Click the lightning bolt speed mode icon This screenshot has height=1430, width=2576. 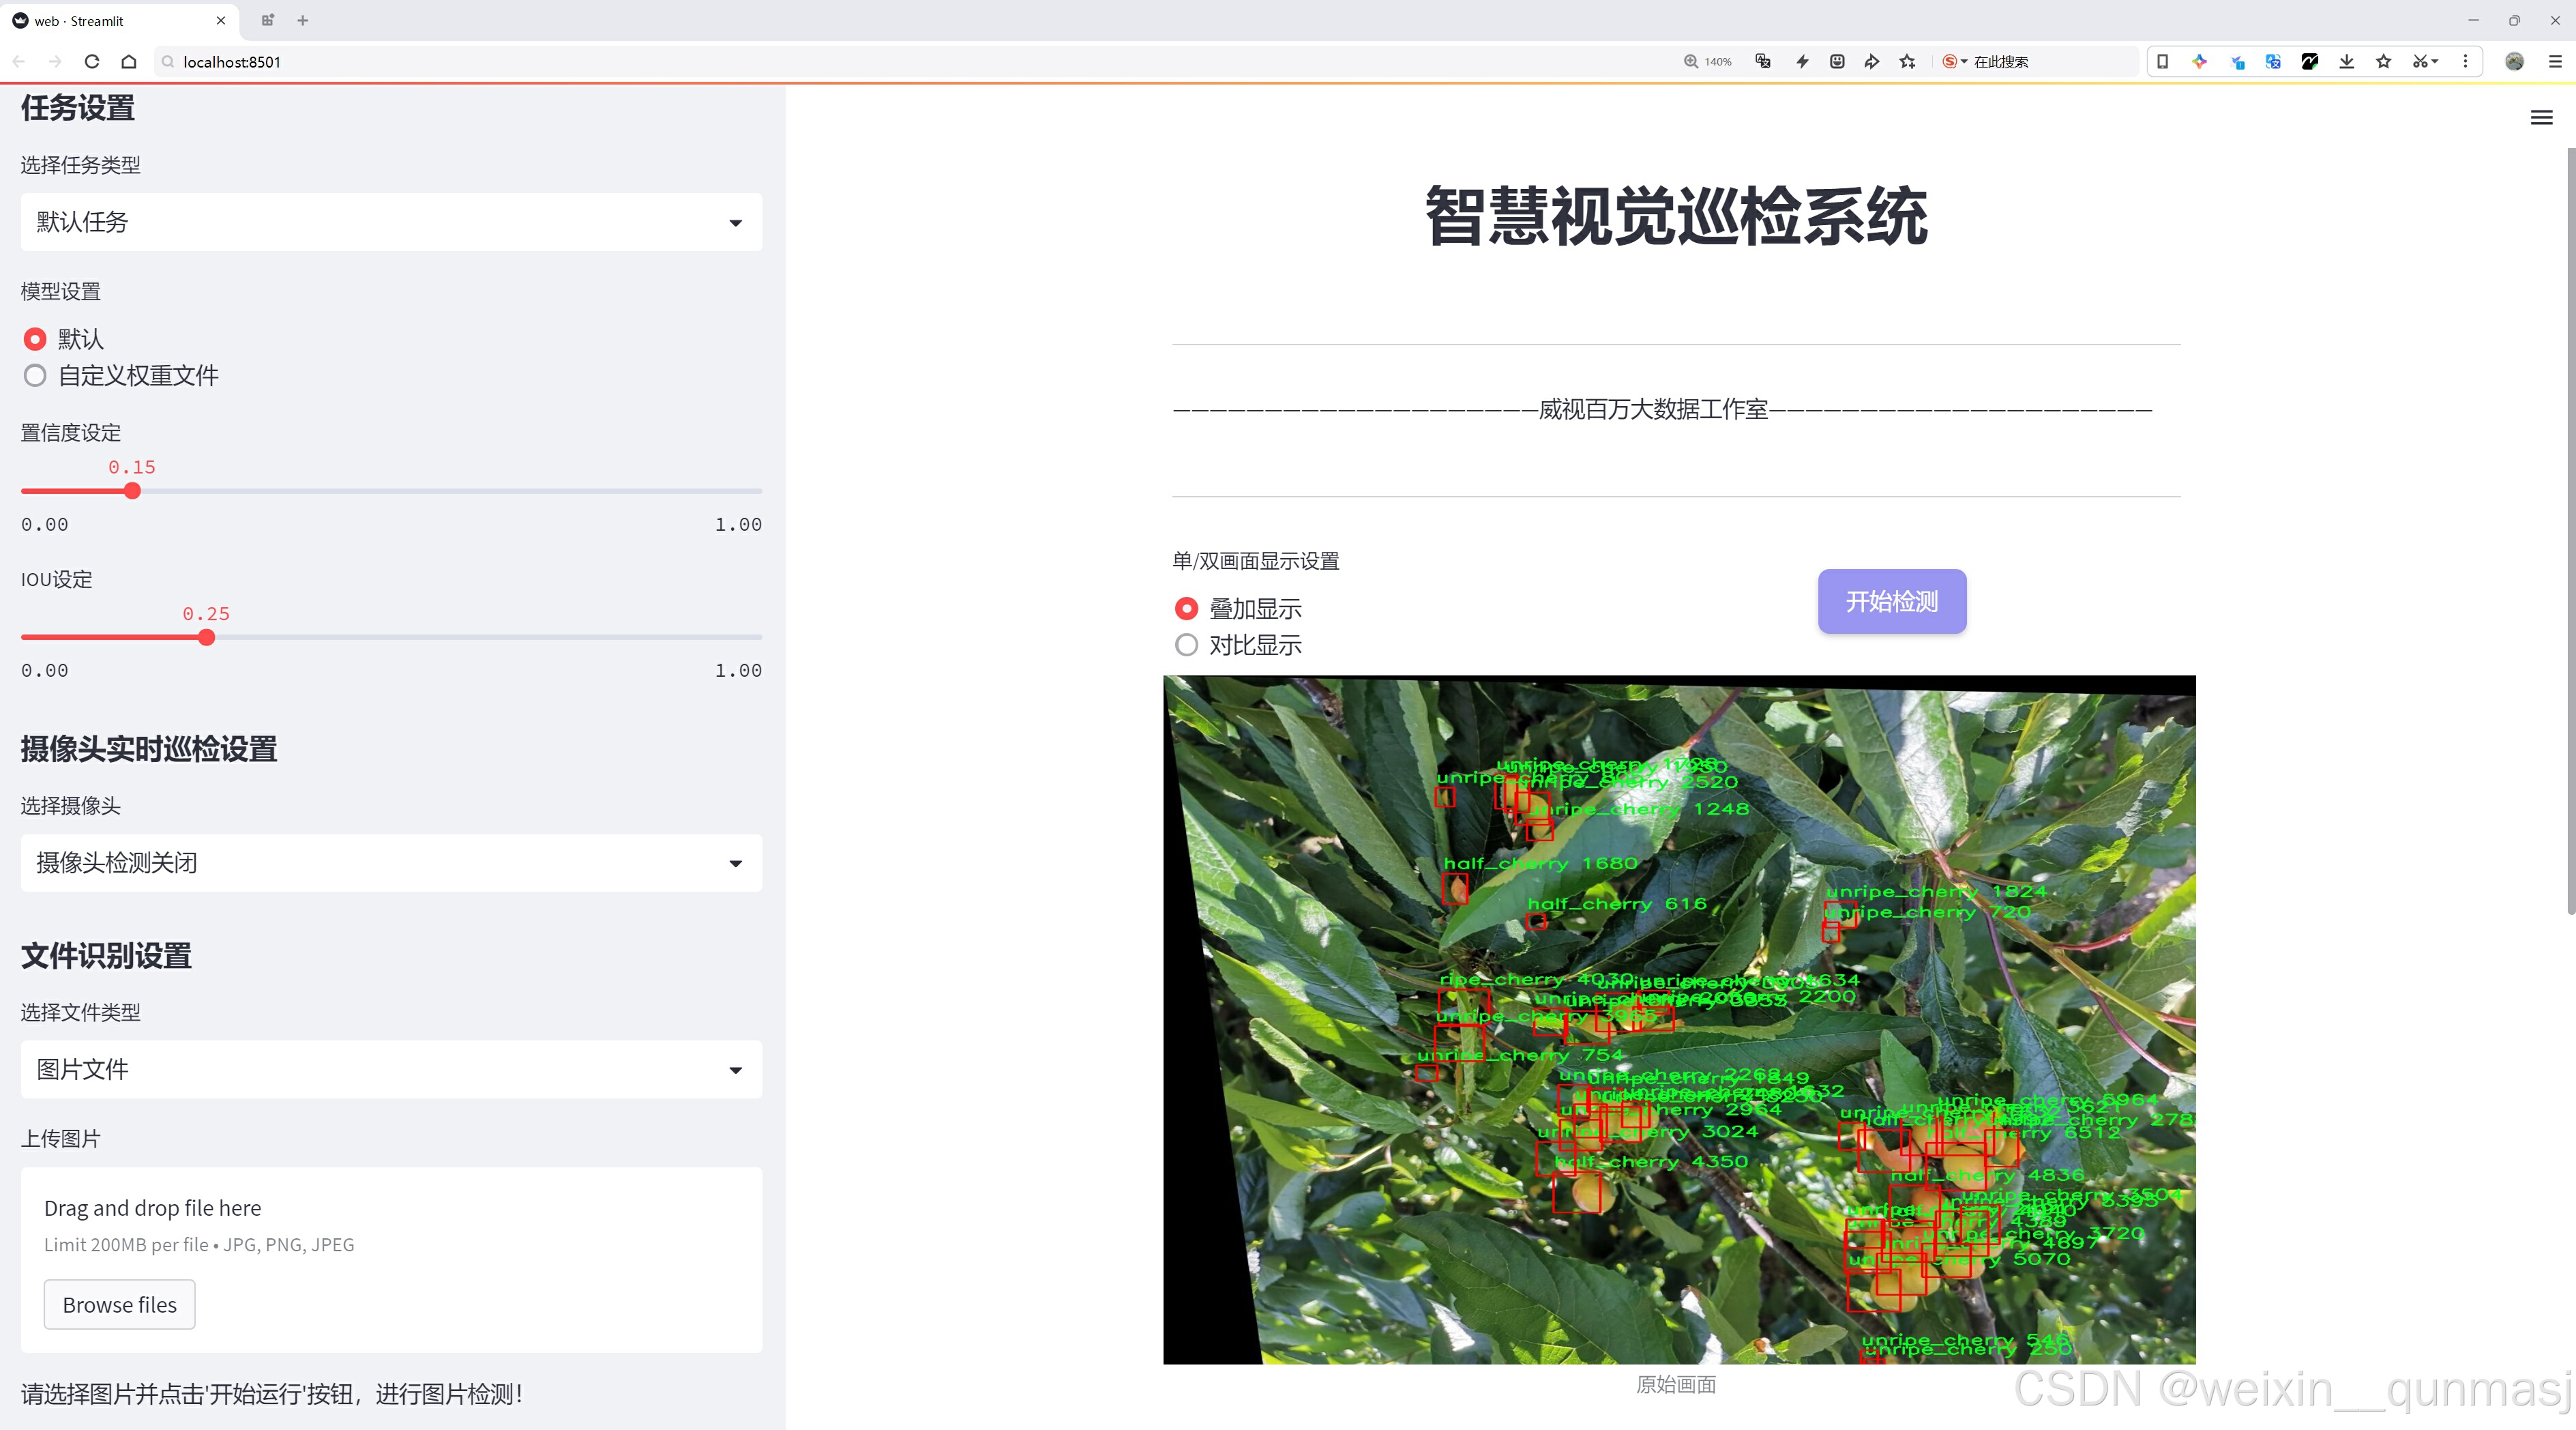click(x=1802, y=62)
